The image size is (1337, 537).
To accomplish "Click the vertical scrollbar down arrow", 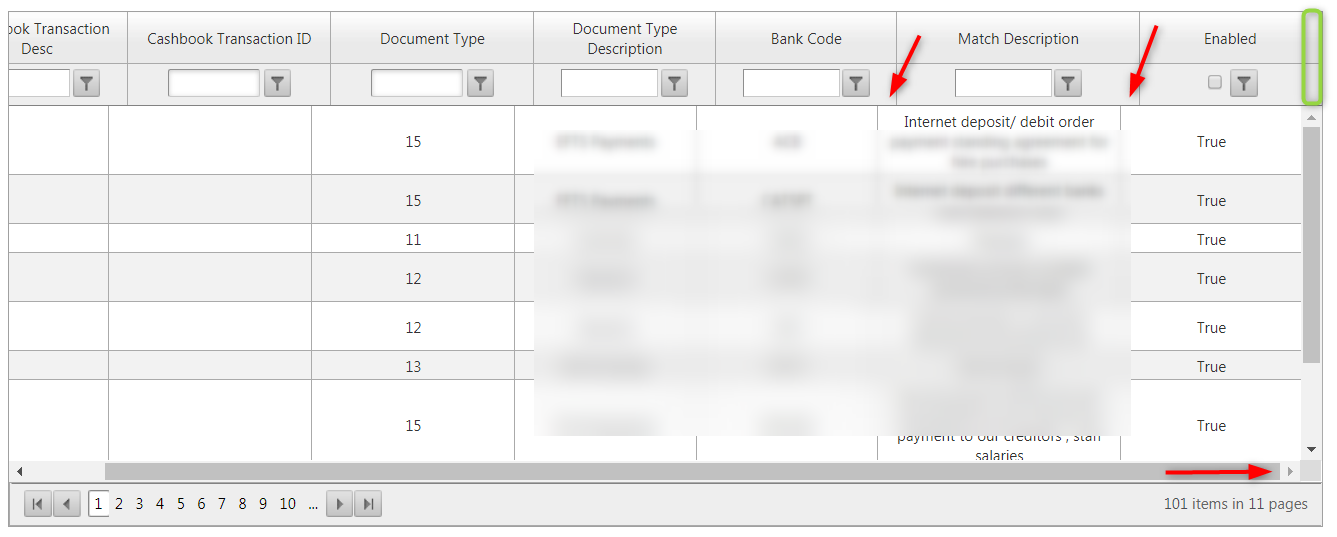I will (1312, 450).
